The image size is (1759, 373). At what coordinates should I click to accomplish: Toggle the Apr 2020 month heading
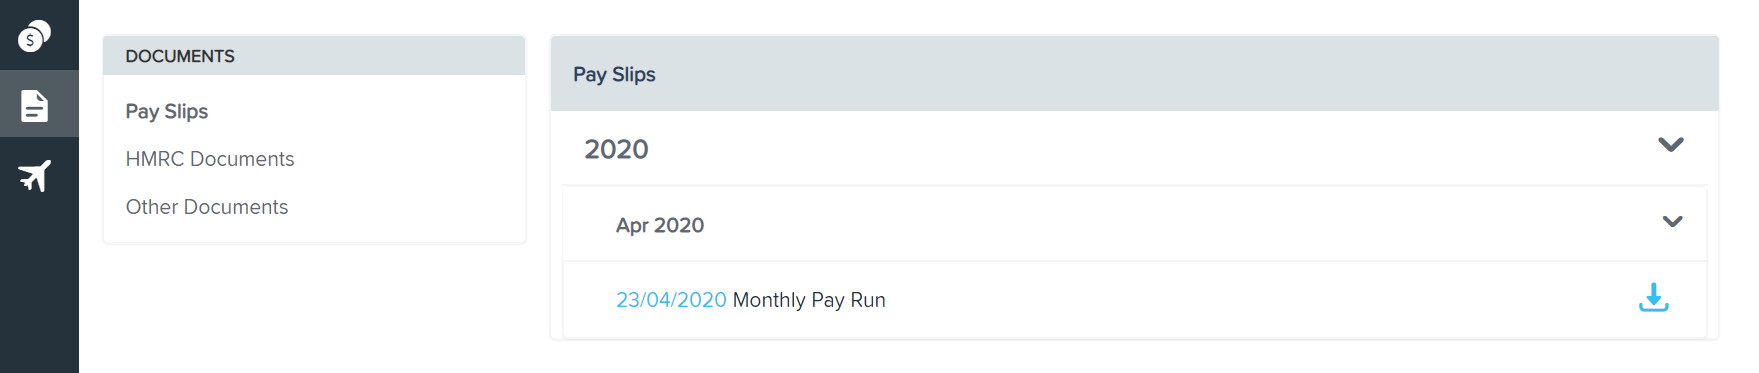[x=660, y=225]
